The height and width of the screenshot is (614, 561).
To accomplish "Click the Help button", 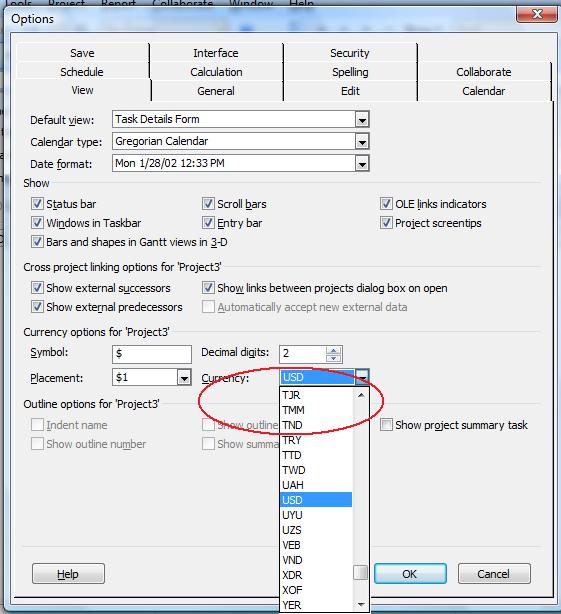I will (68, 574).
